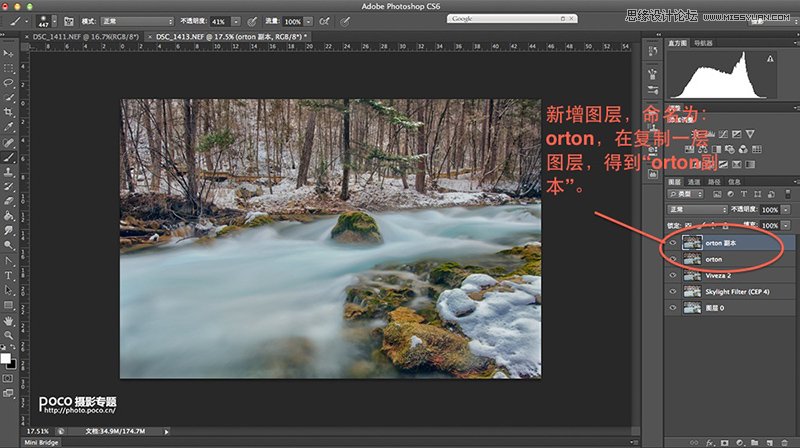Select the Eraser tool

pos(9,199)
